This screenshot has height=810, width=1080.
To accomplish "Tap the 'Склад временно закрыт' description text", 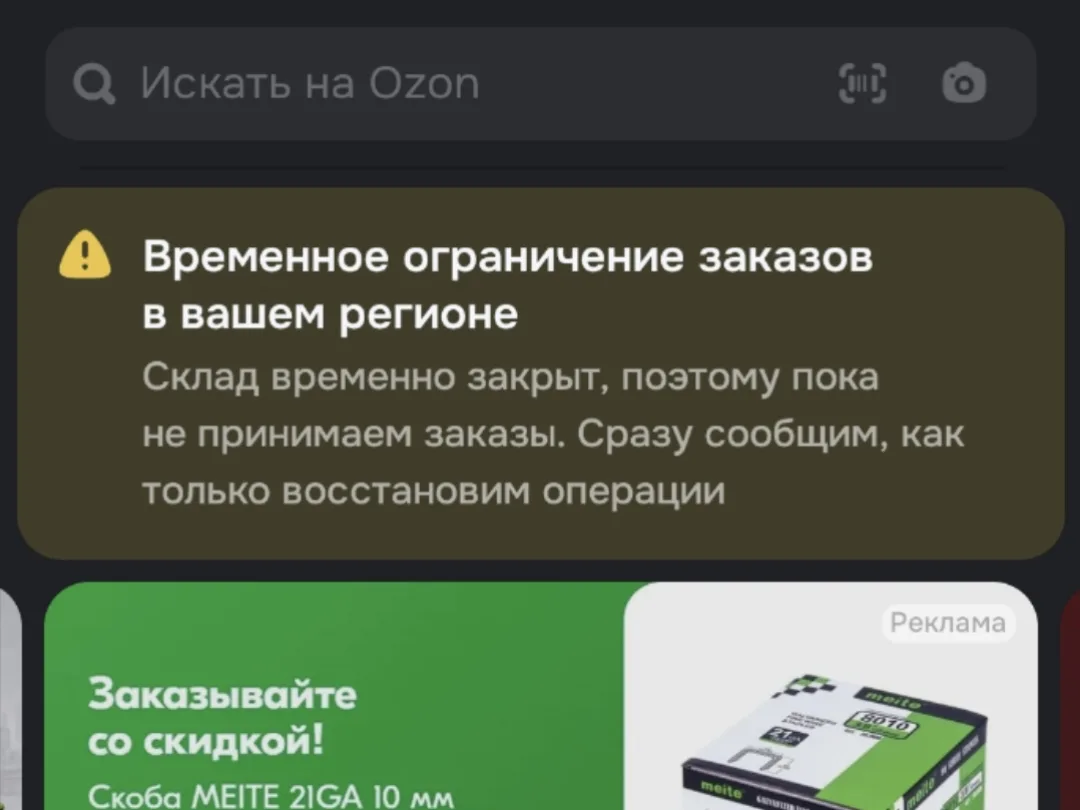I will click(553, 434).
